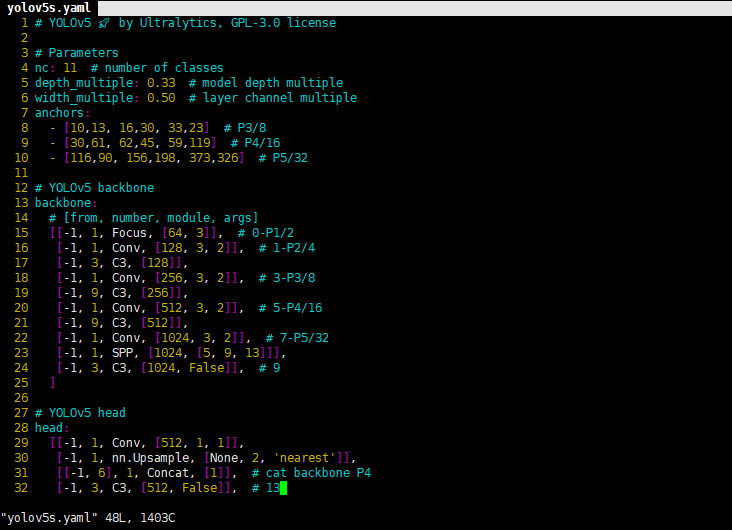Click the 'depth_multiple' key
732x530 pixels.
(84, 83)
